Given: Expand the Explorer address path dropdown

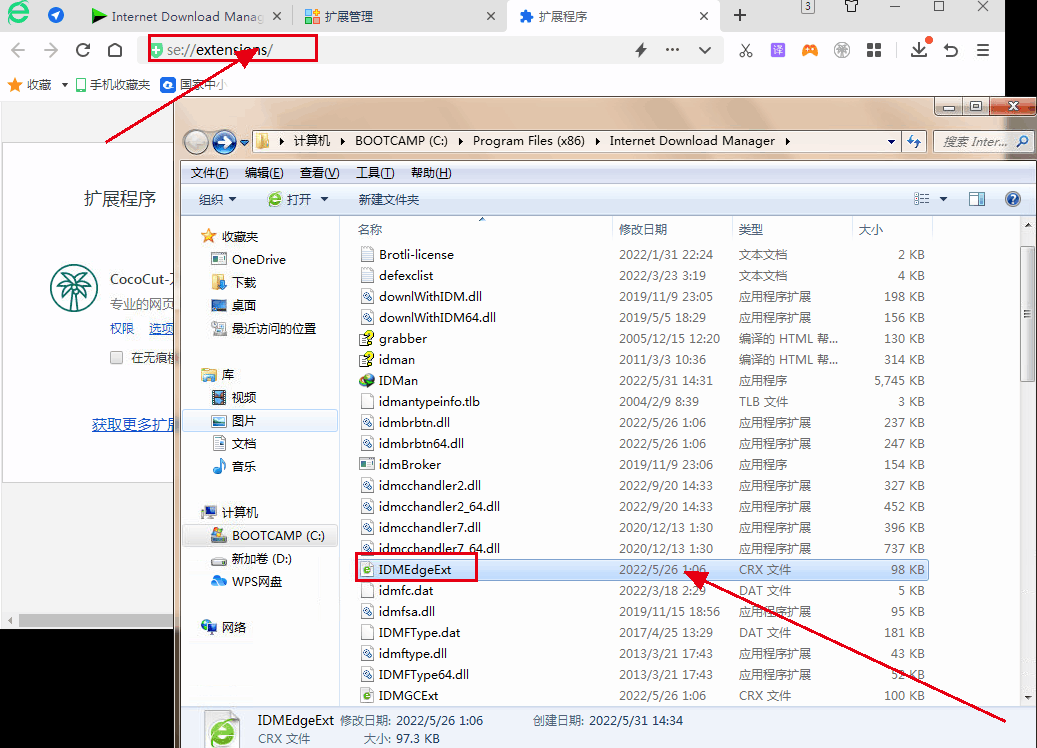Looking at the screenshot, I should click(x=891, y=142).
